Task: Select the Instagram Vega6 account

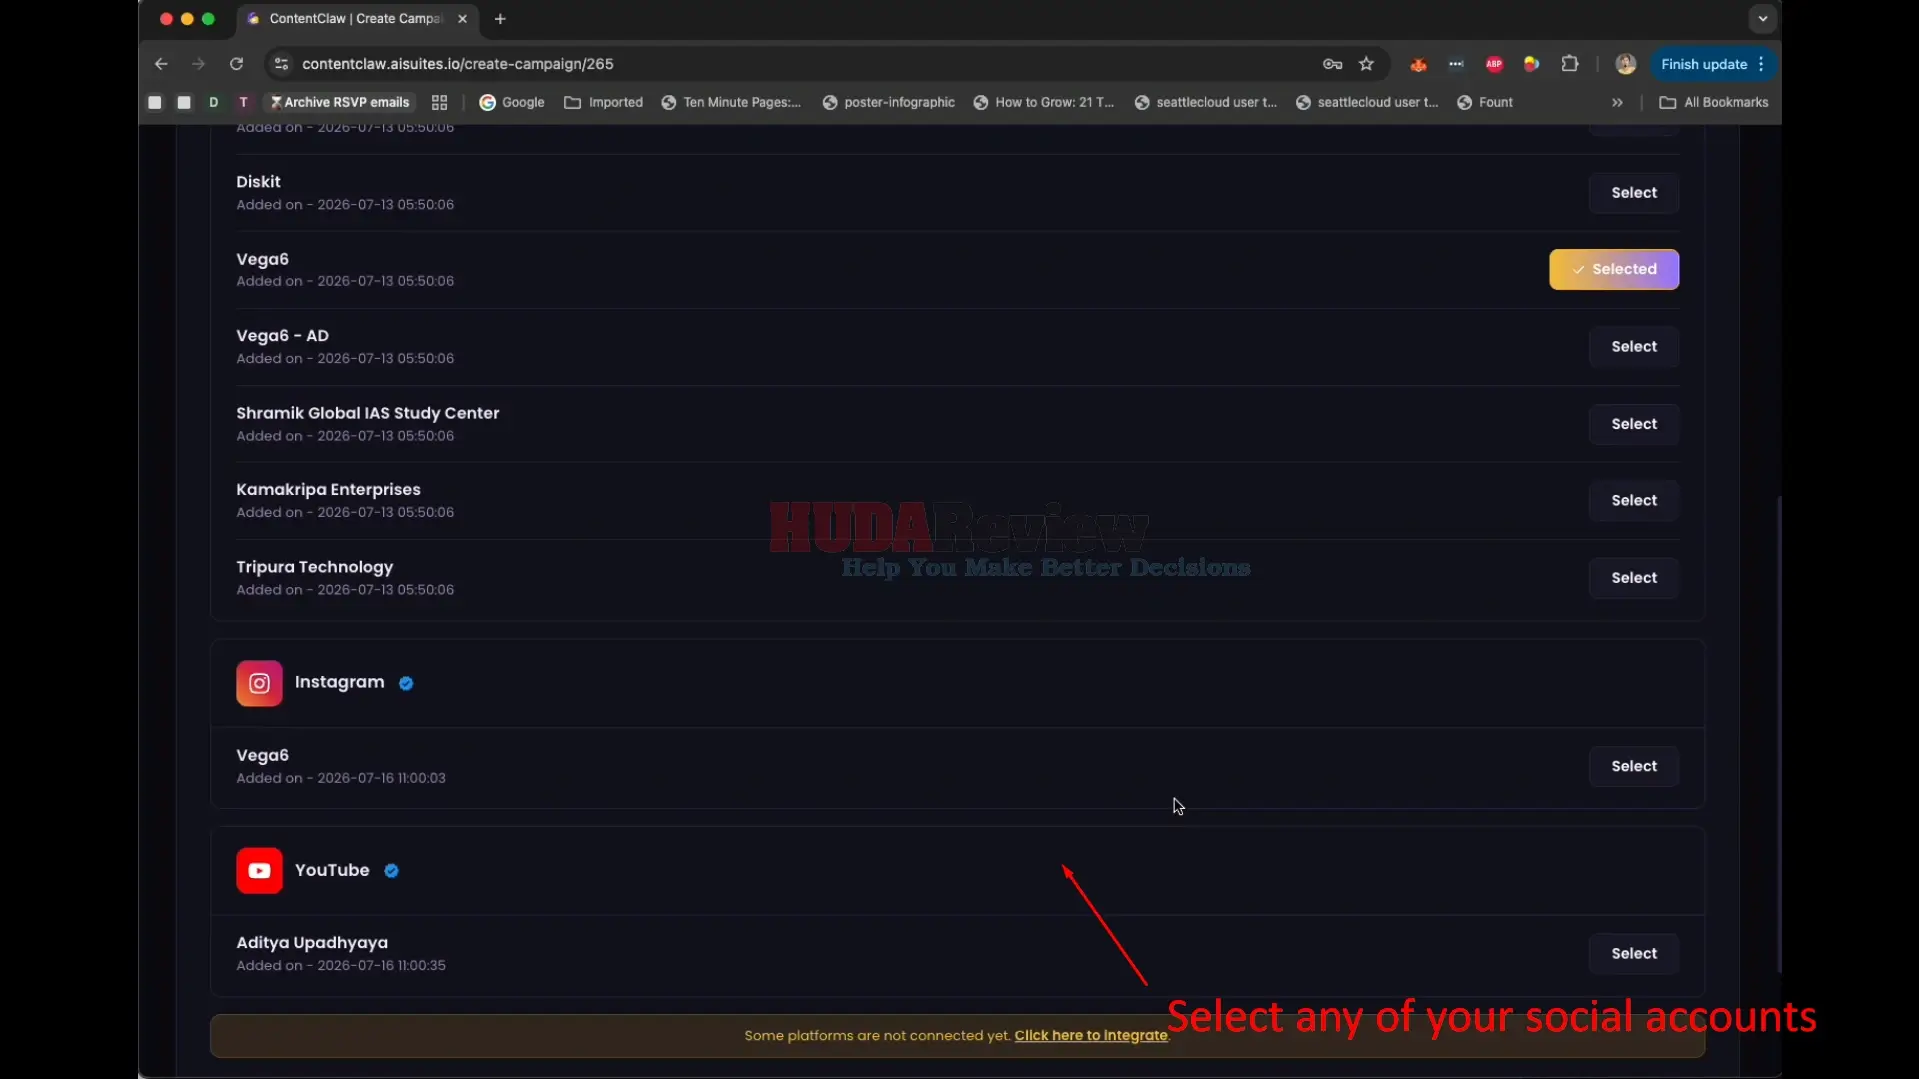Action: coord(1634,766)
